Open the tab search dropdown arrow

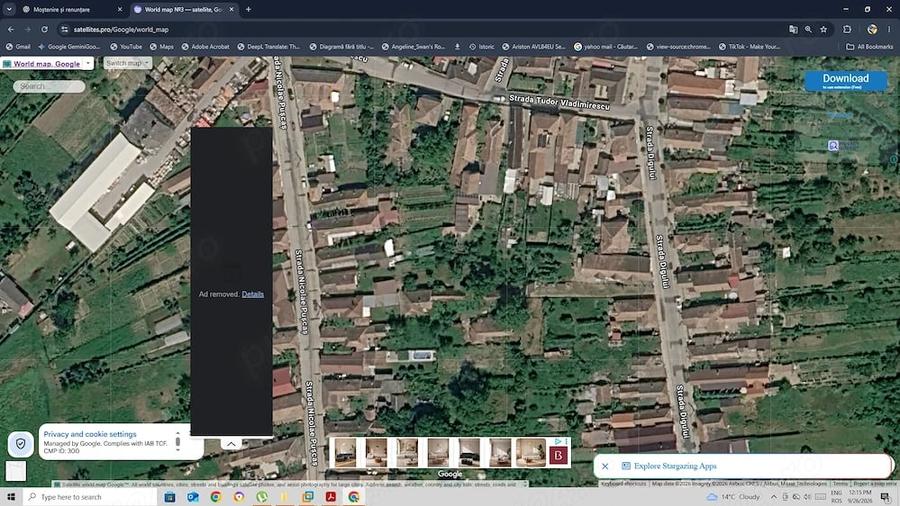click(x=9, y=9)
